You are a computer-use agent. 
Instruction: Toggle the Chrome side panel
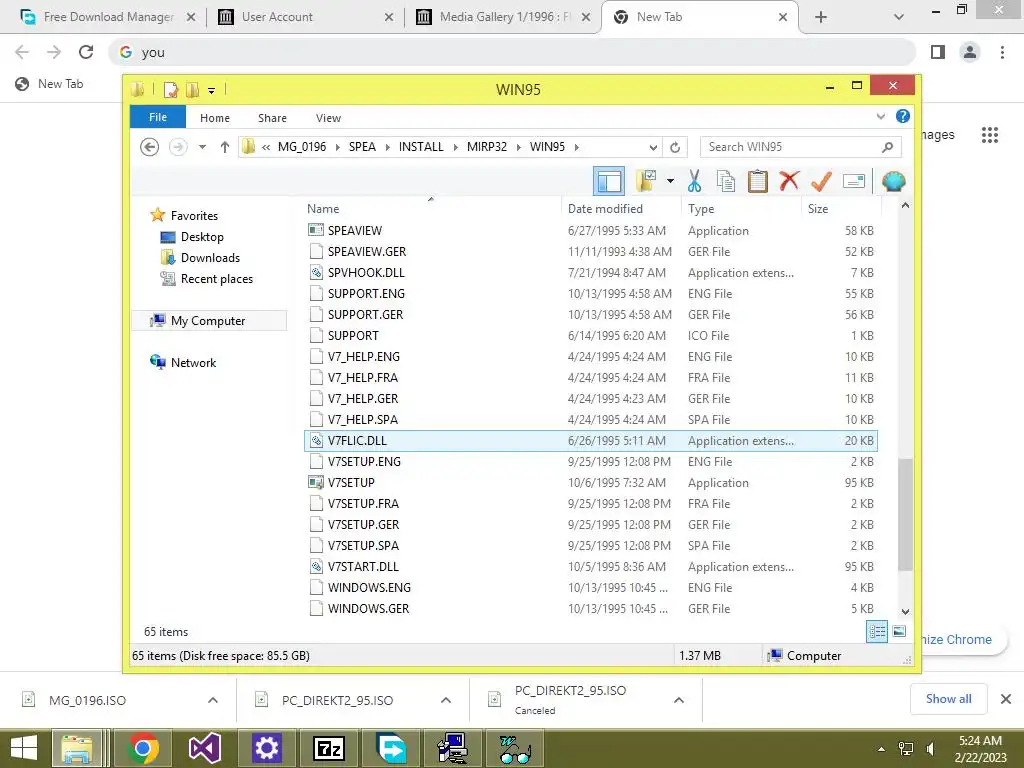point(938,52)
